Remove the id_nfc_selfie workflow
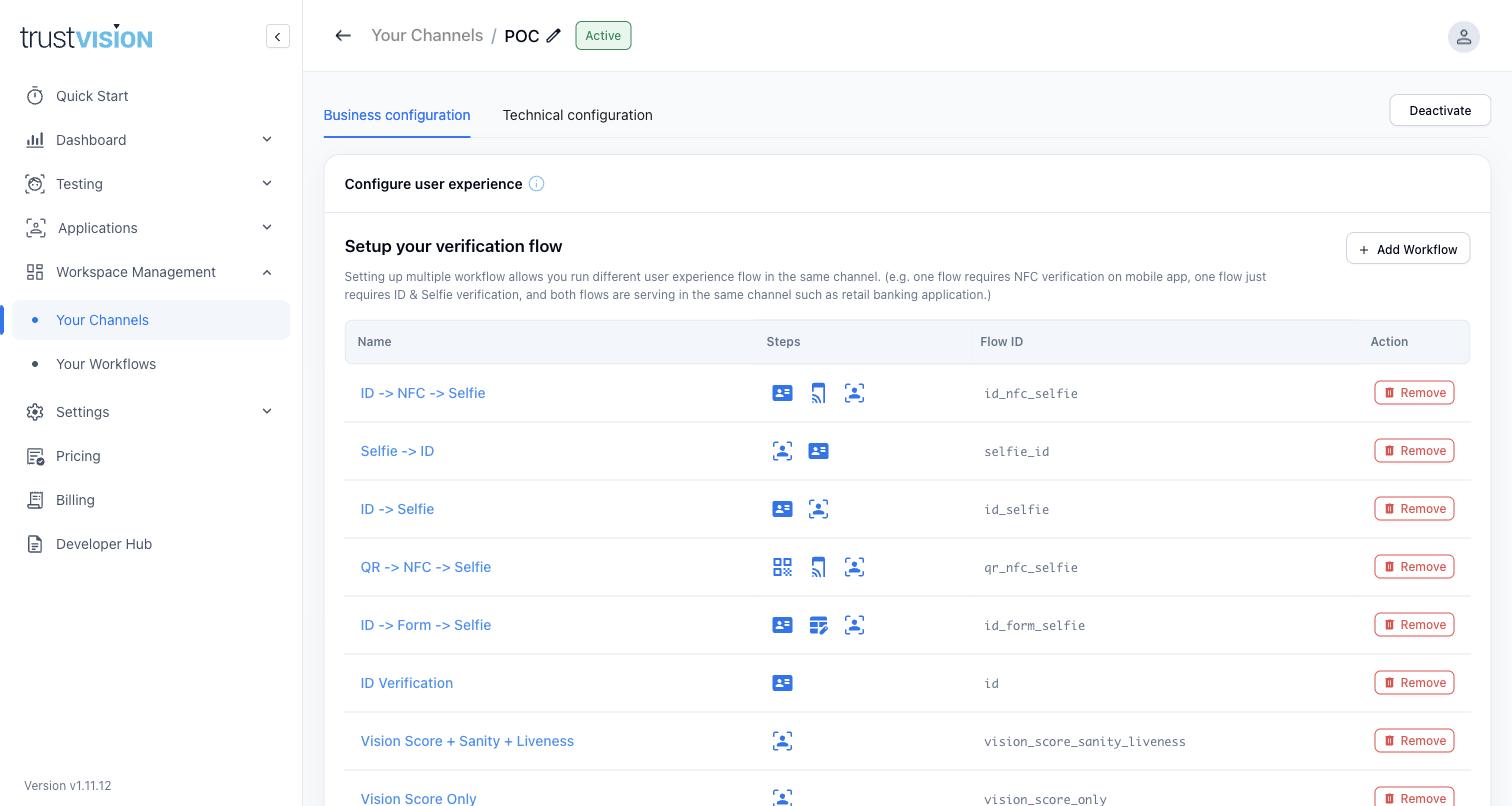The height and width of the screenshot is (806, 1512). pyautogui.click(x=1414, y=393)
